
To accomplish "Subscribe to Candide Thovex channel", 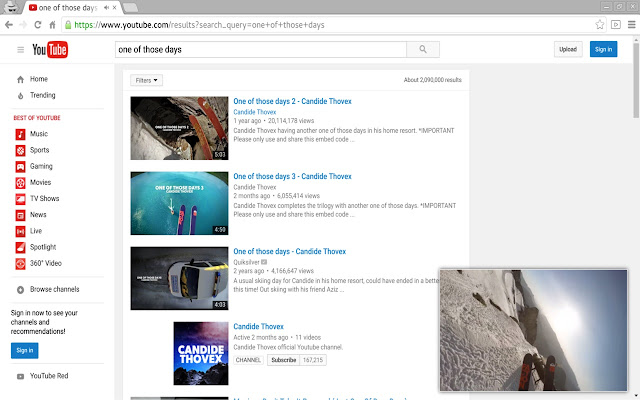I will coord(284,360).
